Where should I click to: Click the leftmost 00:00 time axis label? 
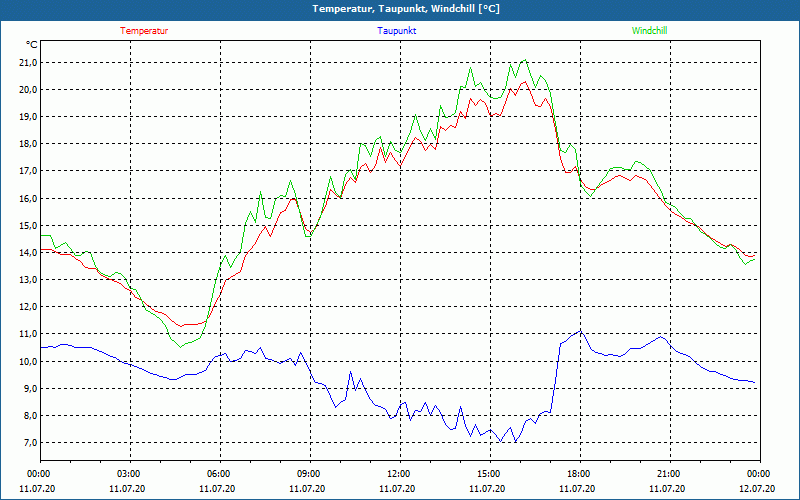pos(39,474)
